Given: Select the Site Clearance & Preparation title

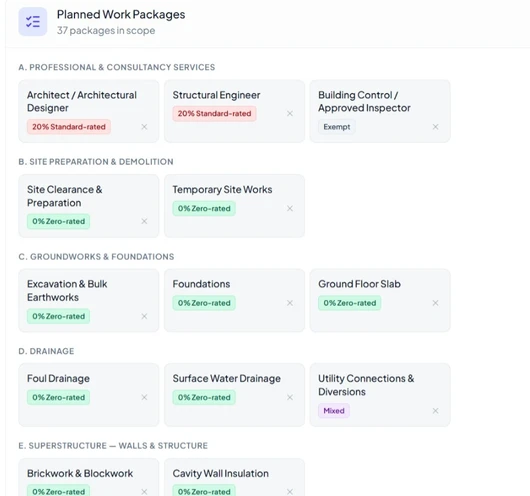Looking at the screenshot, I should click(65, 196).
